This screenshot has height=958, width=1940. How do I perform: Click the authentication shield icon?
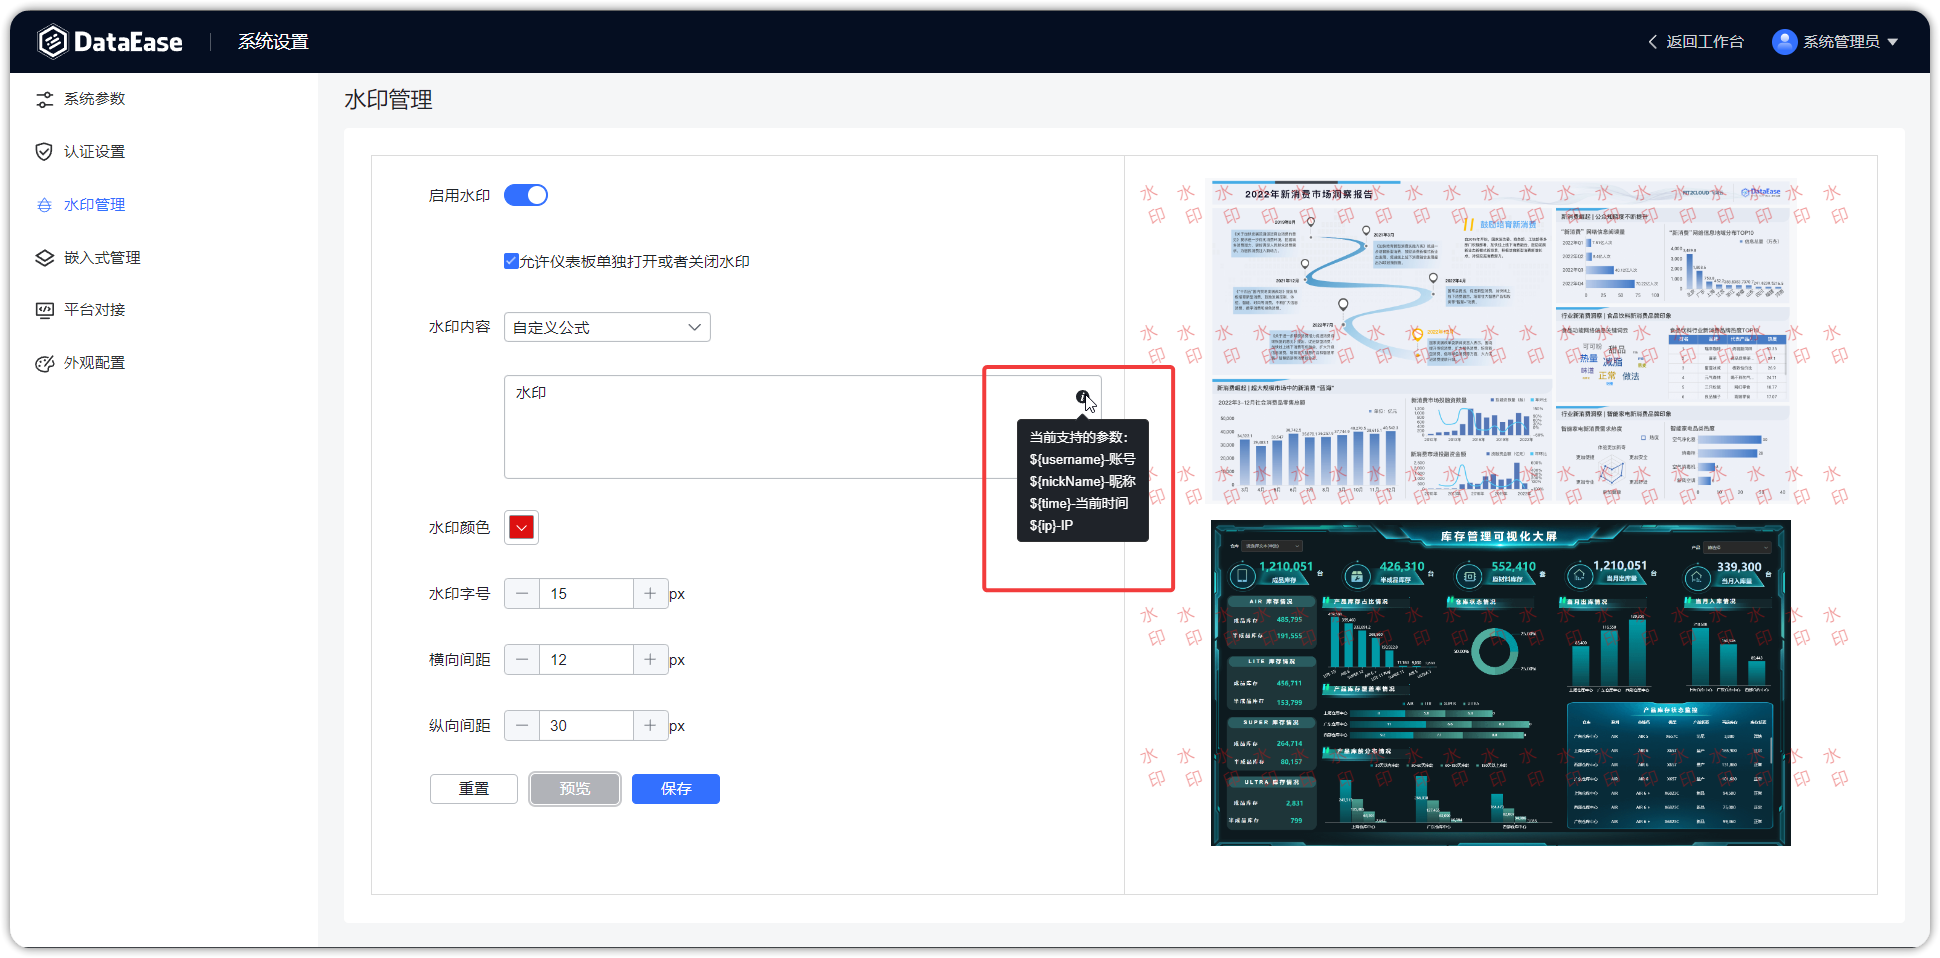44,152
